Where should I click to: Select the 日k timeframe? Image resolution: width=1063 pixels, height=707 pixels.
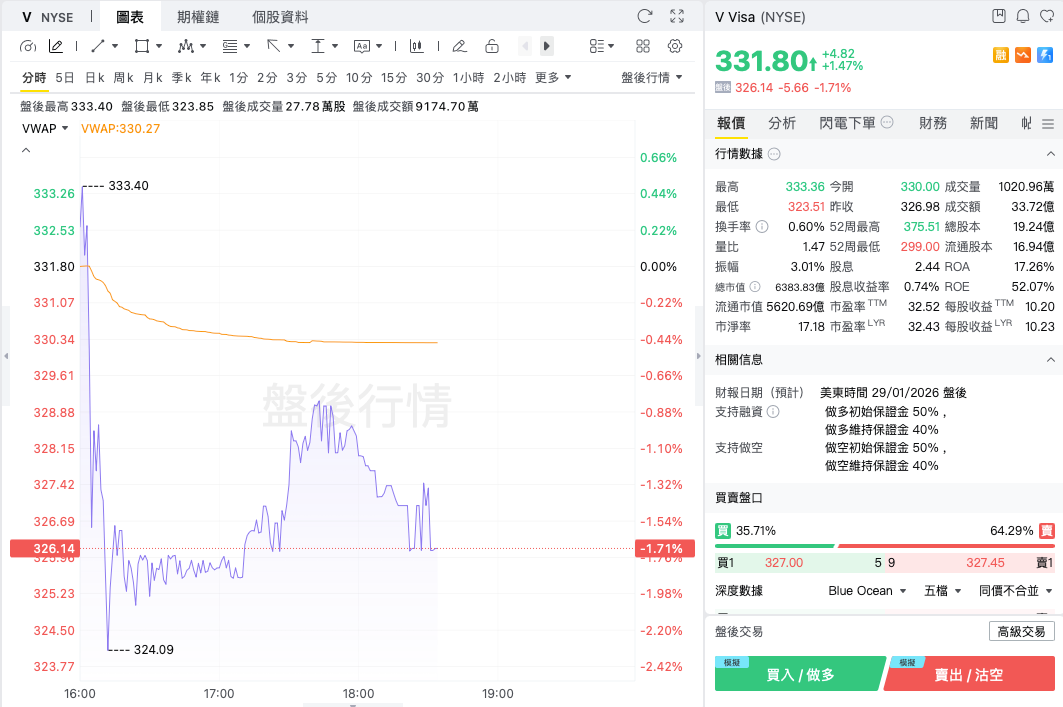94,77
